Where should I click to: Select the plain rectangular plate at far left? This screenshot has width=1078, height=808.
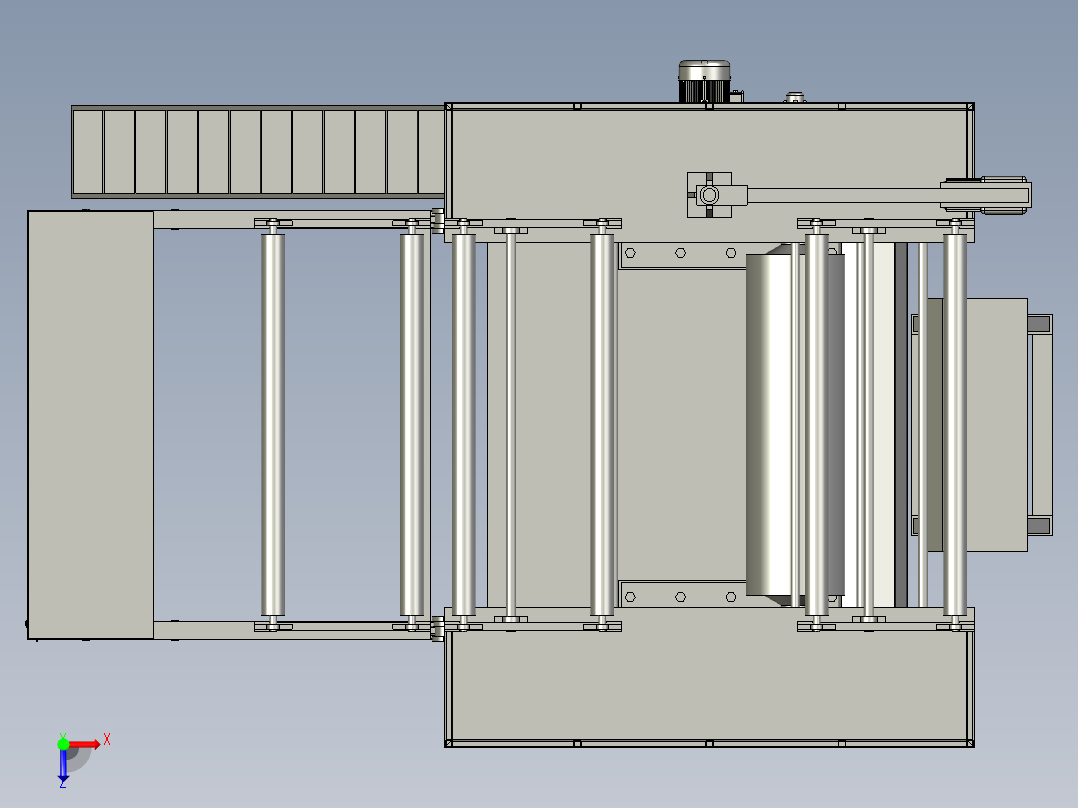point(91,425)
